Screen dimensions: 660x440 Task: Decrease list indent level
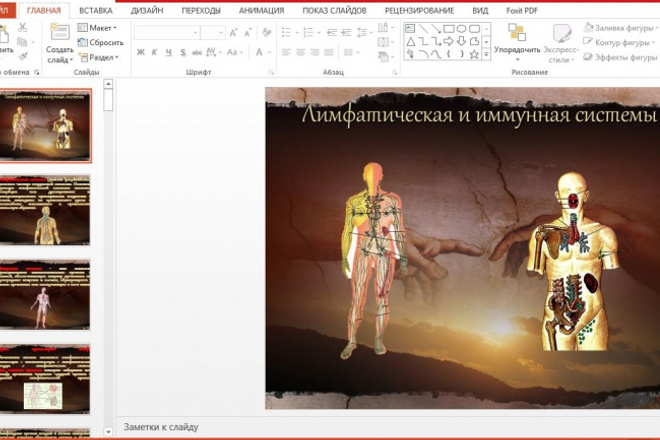tap(332, 32)
